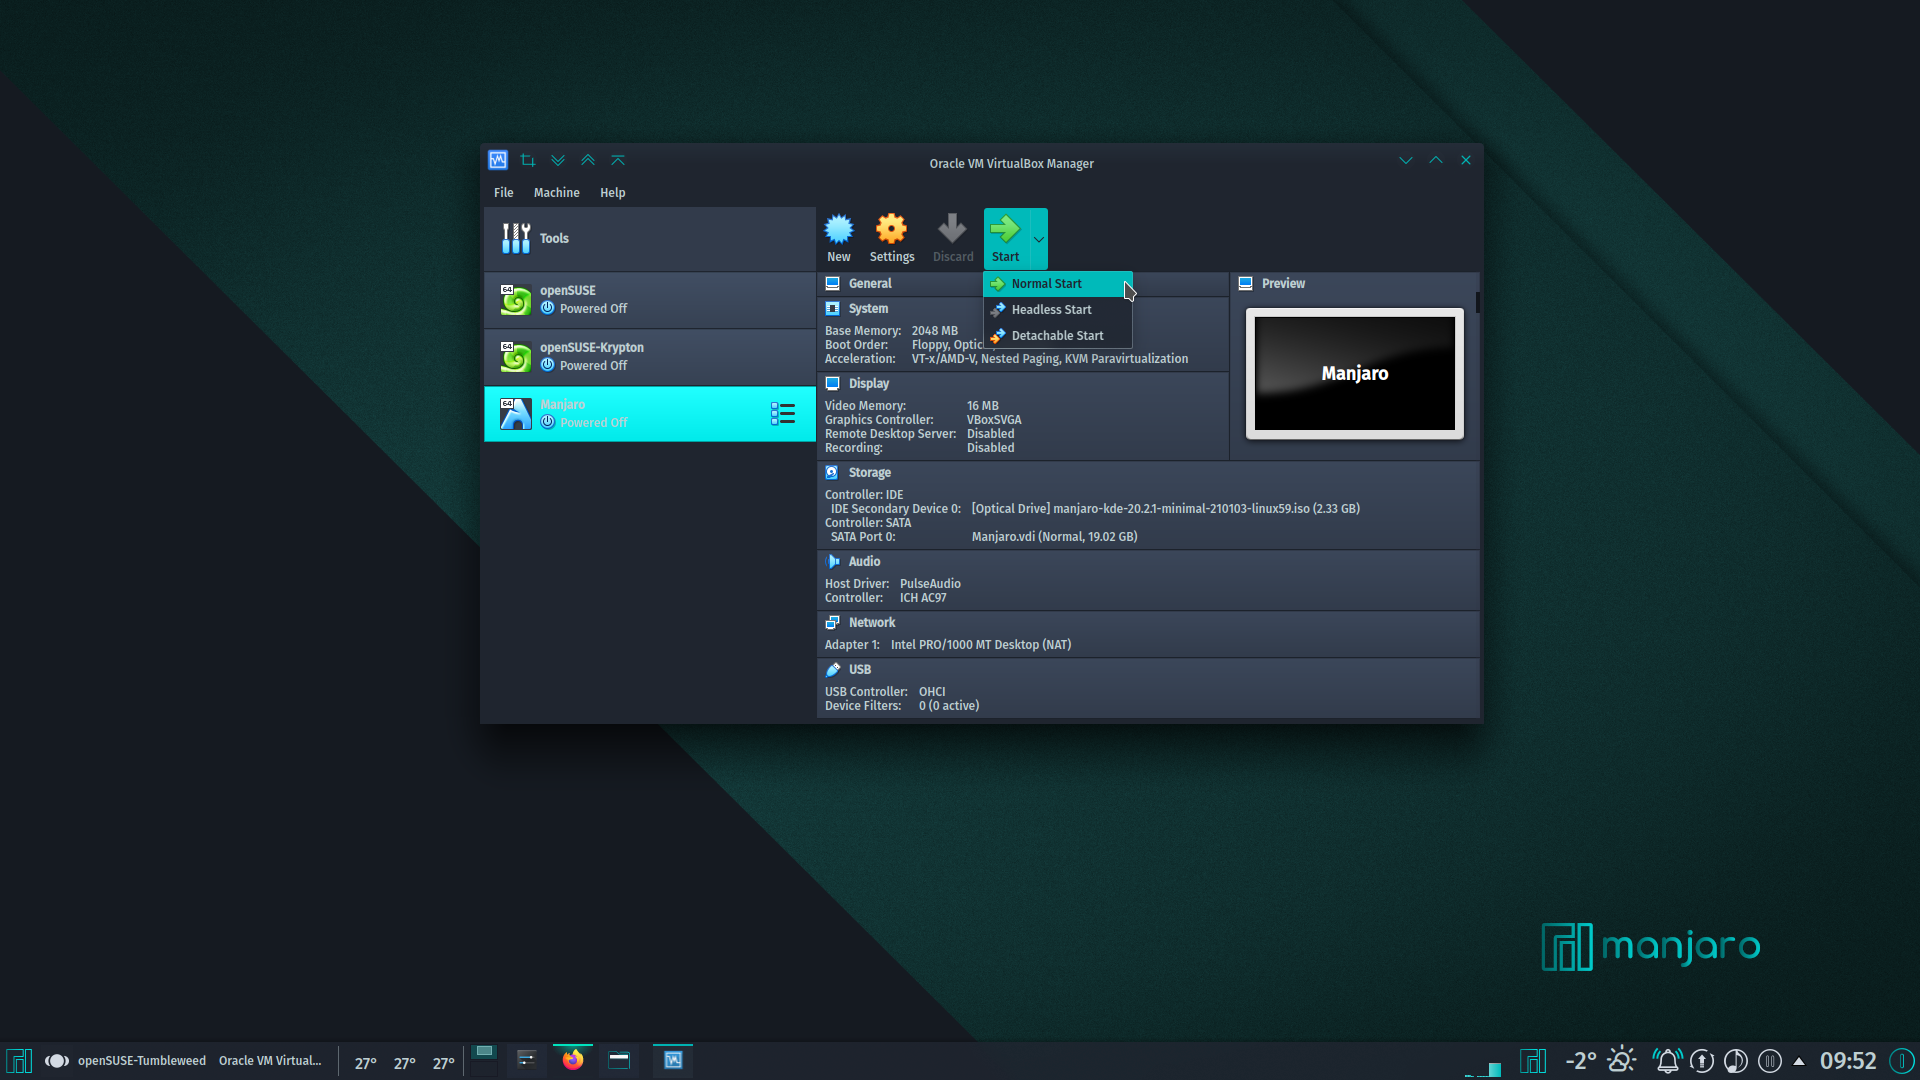Open the Manjaro application launcher in taskbar
The height and width of the screenshot is (1080, 1920).
click(19, 1061)
